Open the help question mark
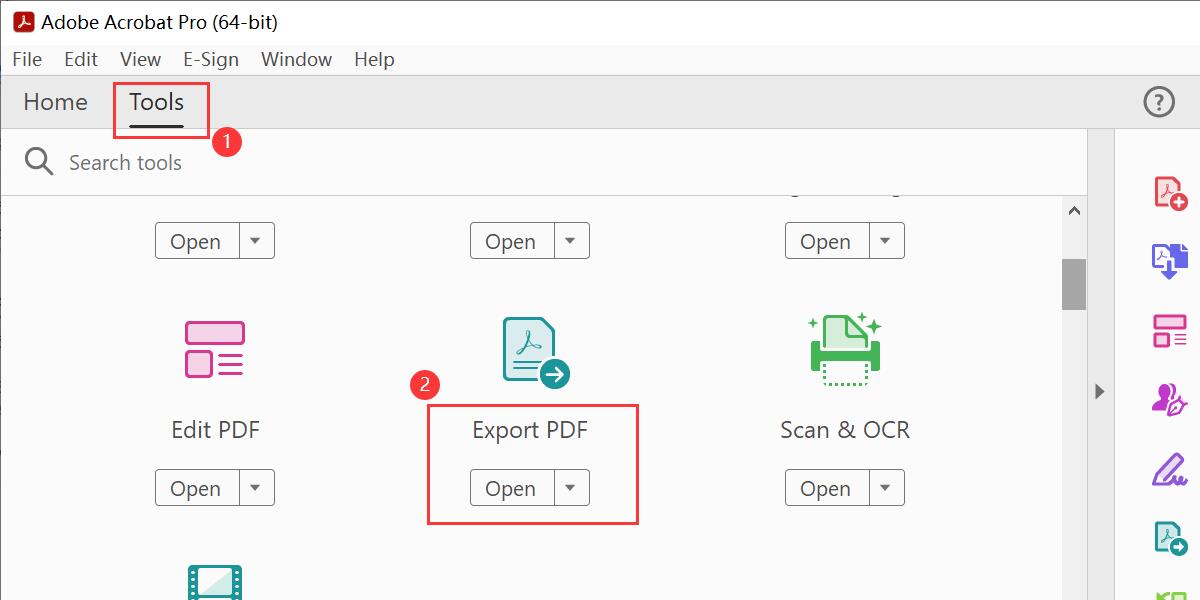This screenshot has height=600, width=1200. (x=1157, y=101)
